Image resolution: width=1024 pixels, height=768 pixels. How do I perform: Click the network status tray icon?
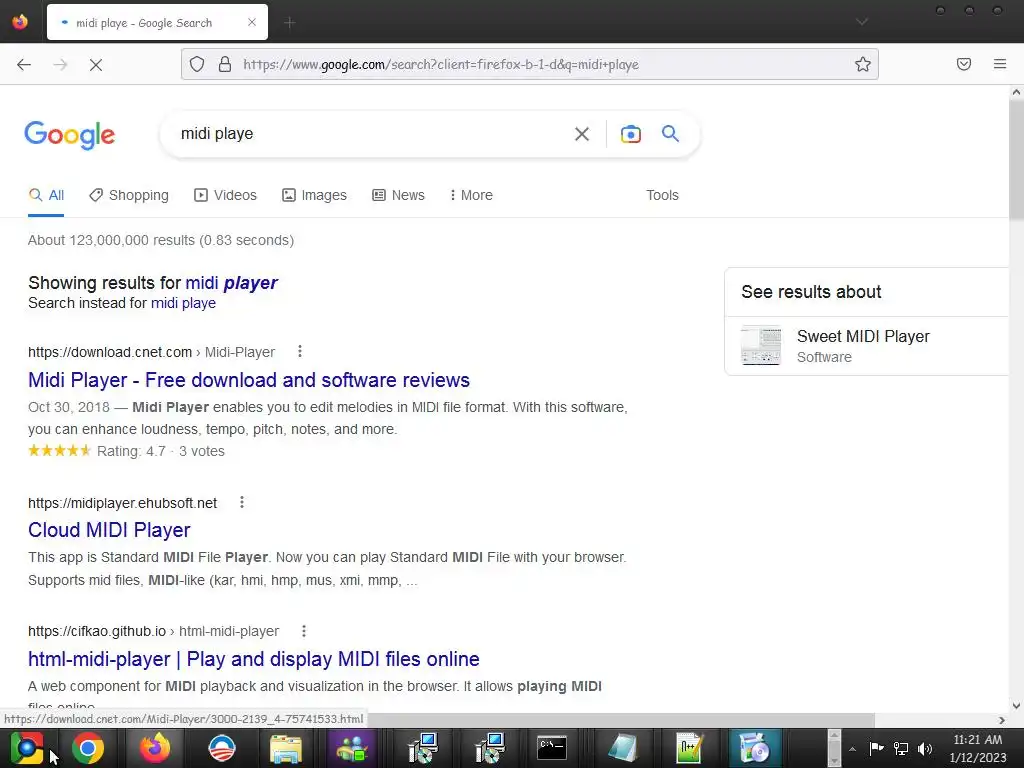click(x=901, y=748)
